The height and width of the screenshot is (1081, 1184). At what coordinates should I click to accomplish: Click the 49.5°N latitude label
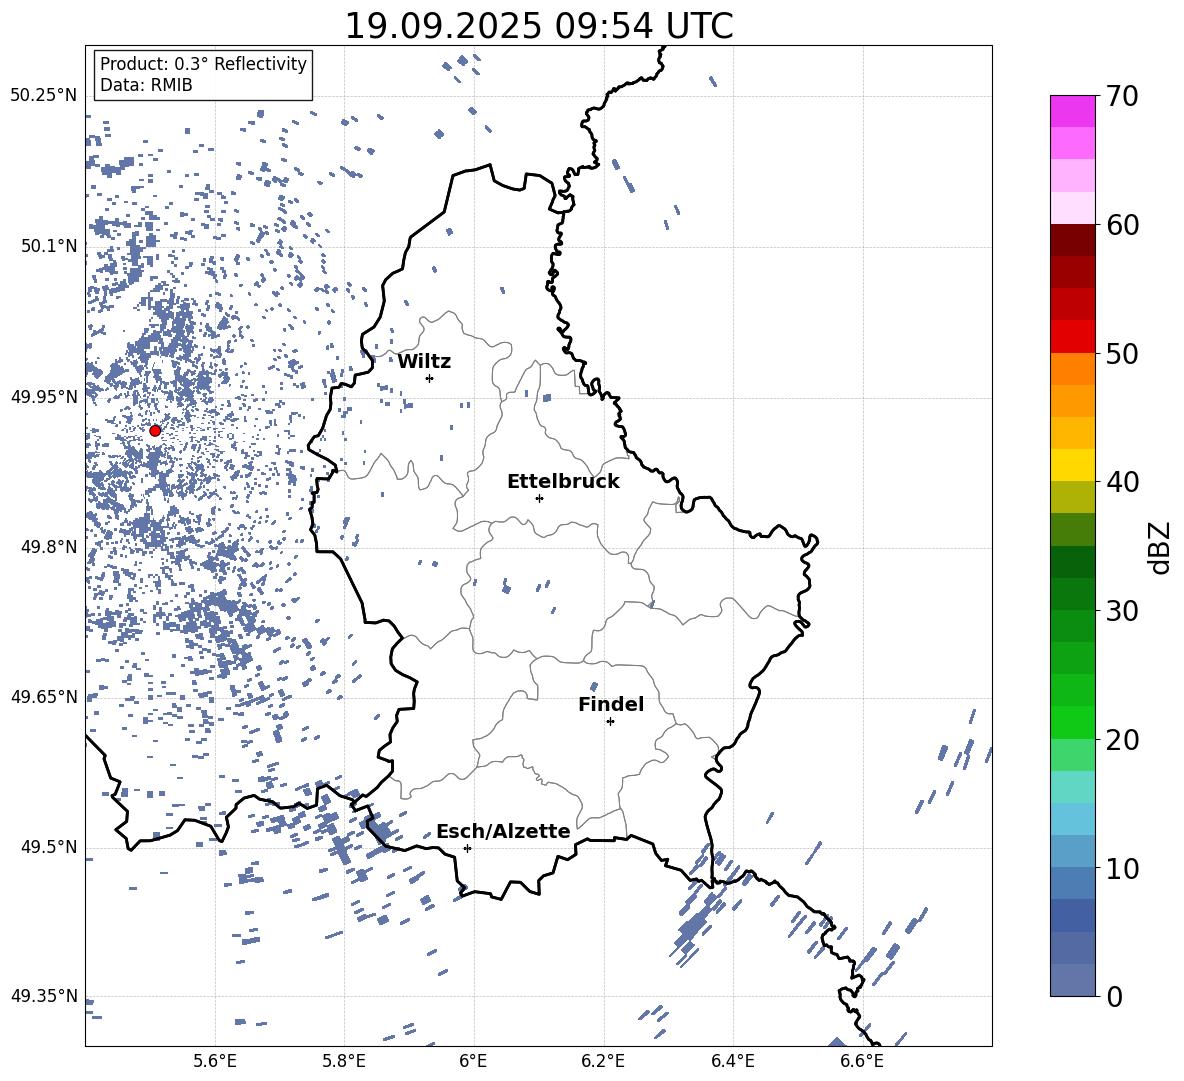[x=49, y=847]
